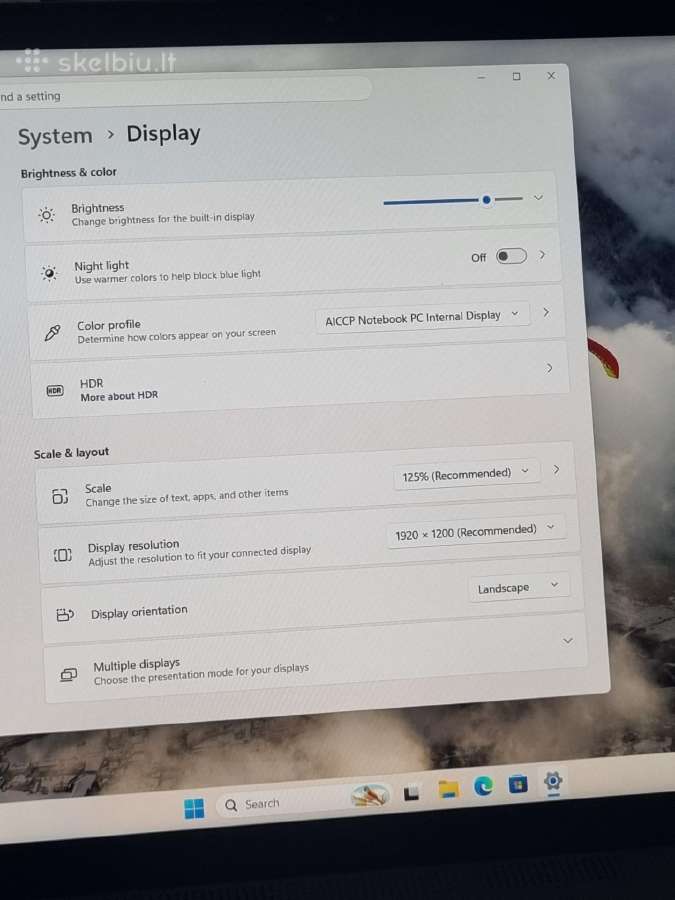Click the Night light 'Off' label

[x=479, y=258]
